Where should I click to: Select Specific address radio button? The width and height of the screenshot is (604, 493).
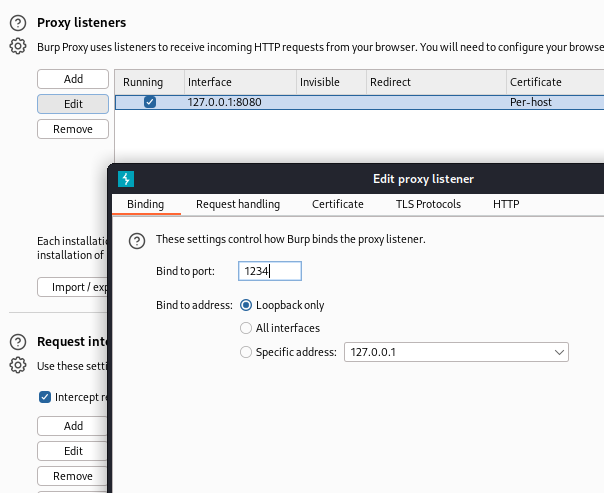pos(246,352)
